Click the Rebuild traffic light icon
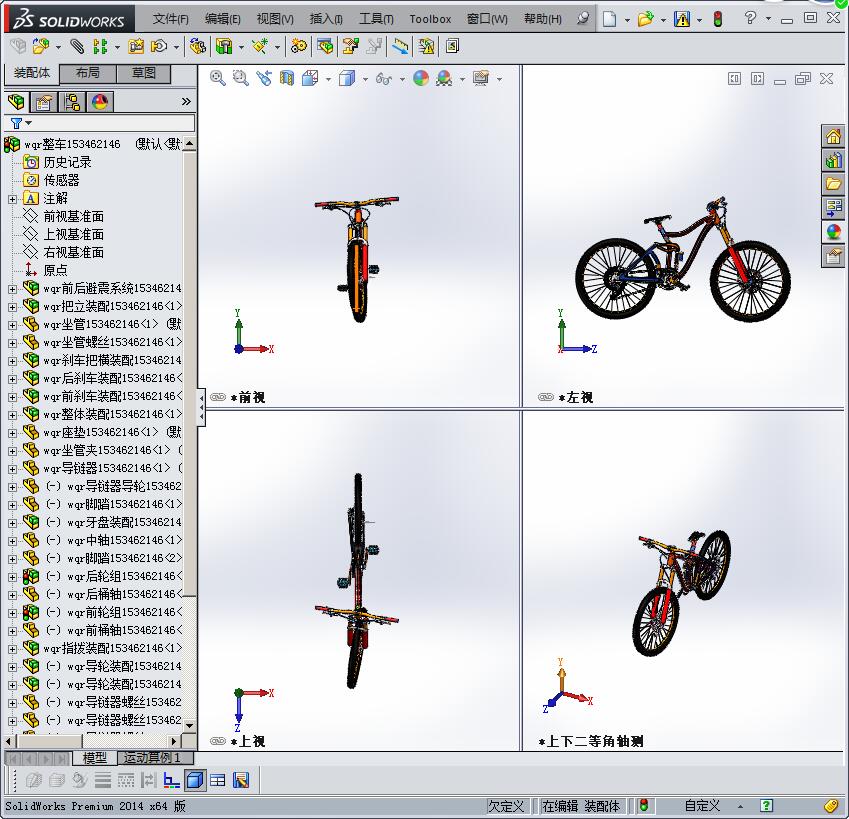Image resolution: width=849 pixels, height=819 pixels. click(718, 19)
